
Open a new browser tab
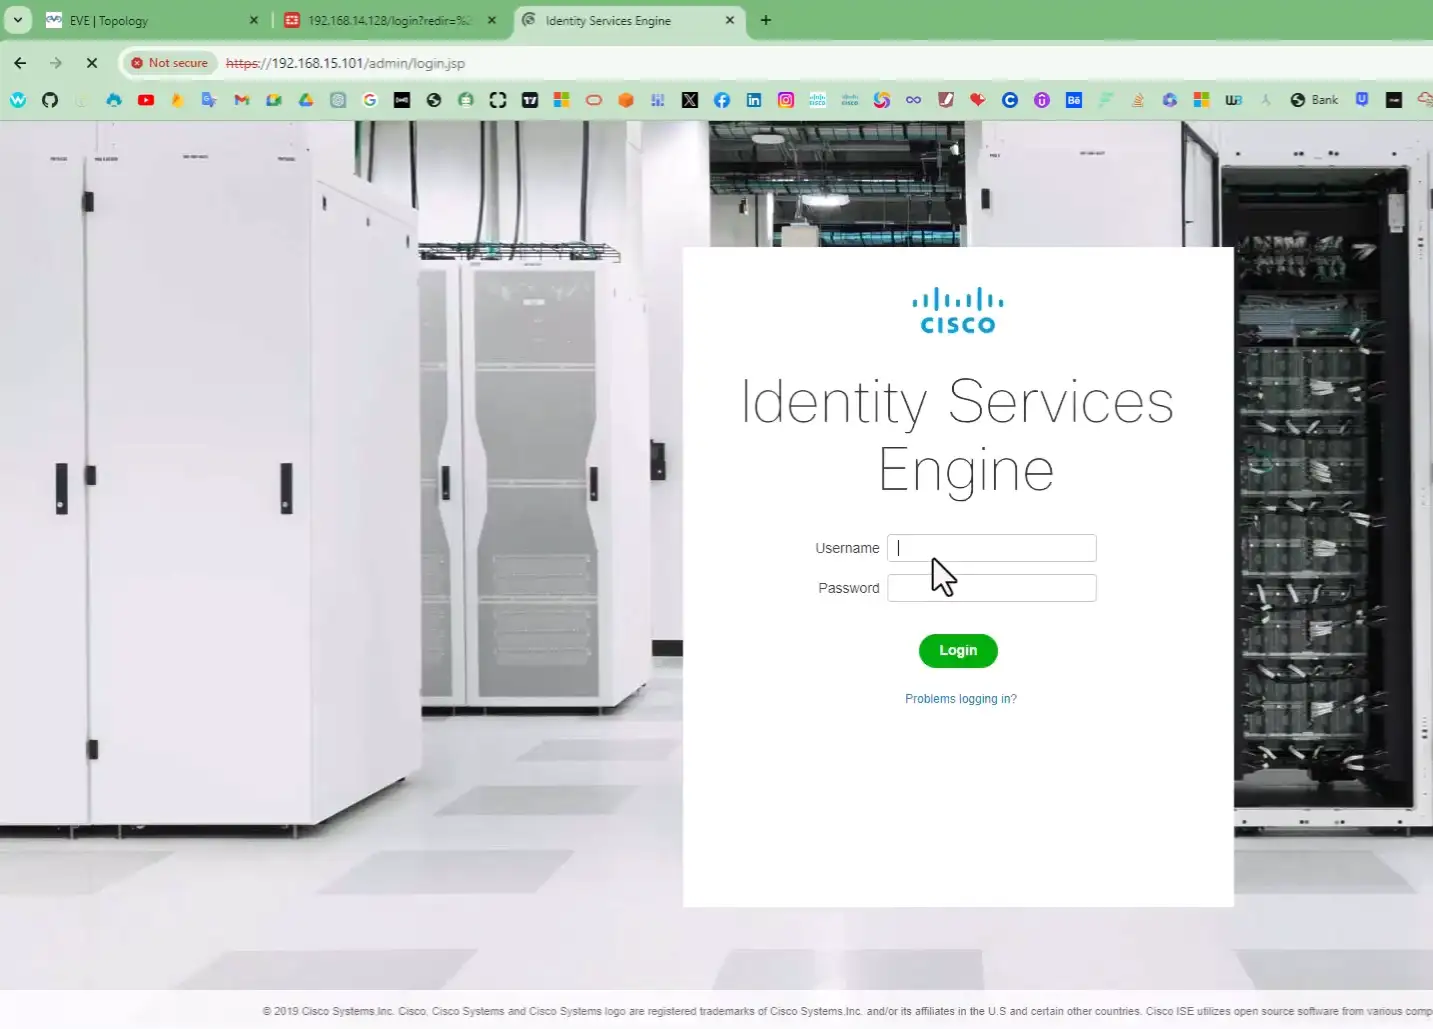(x=766, y=20)
